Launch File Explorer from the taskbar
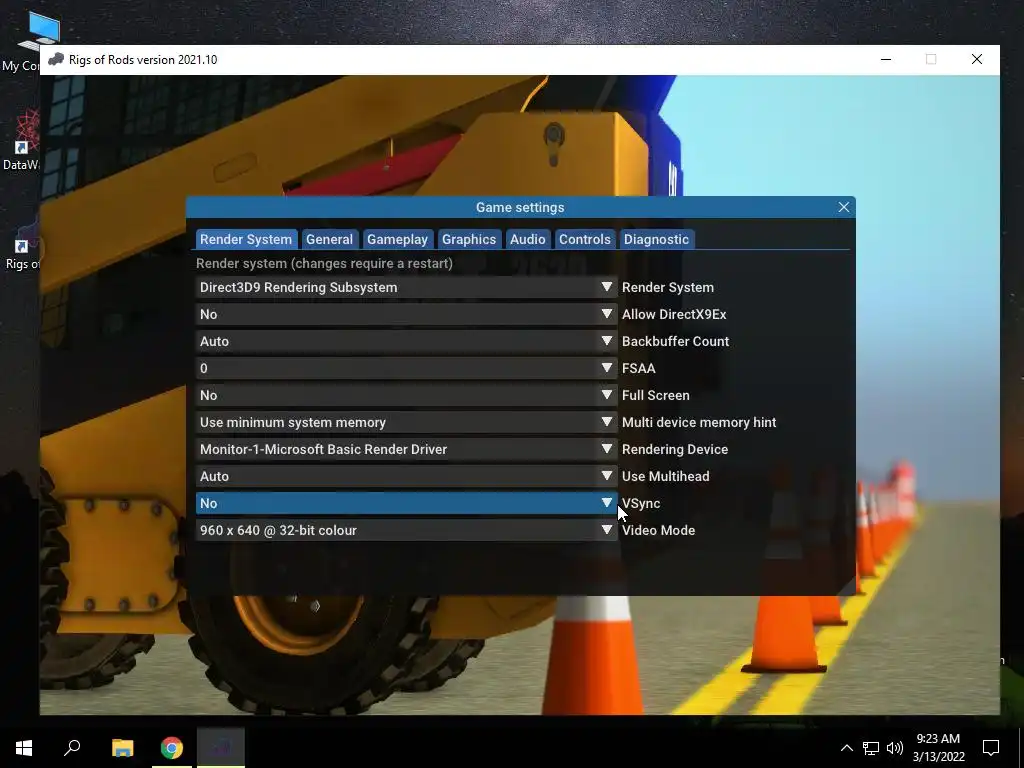 122,748
